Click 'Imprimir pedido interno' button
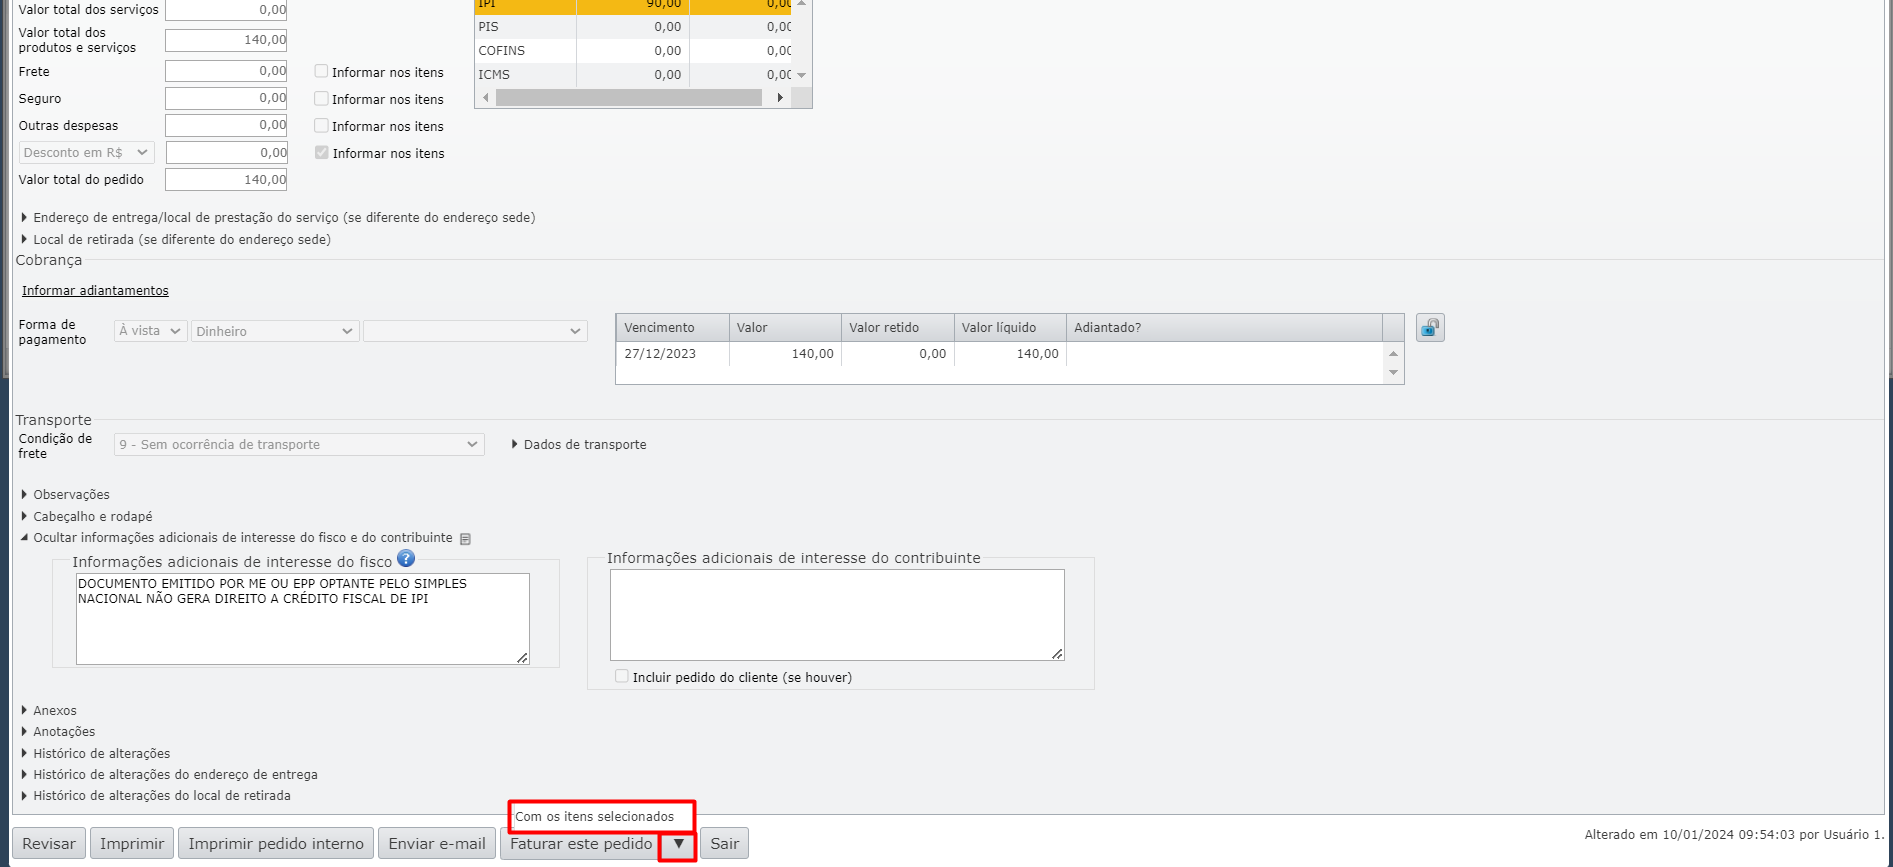The width and height of the screenshot is (1893, 867). coord(276,844)
